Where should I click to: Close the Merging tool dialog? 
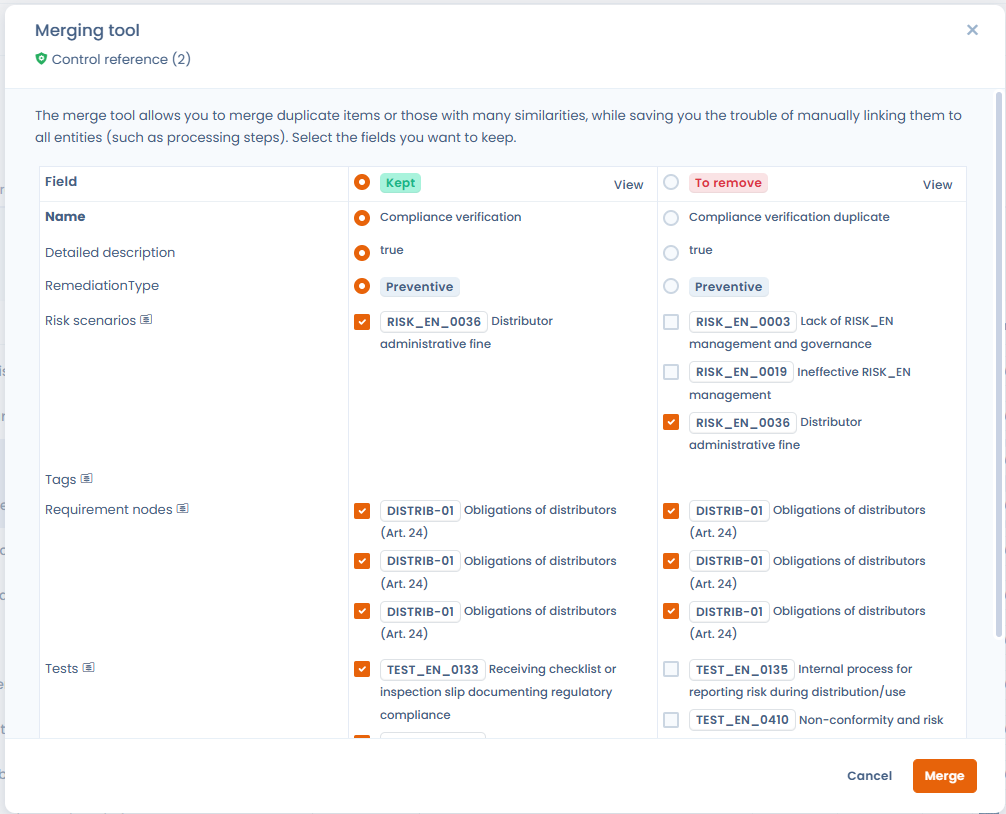tap(972, 30)
